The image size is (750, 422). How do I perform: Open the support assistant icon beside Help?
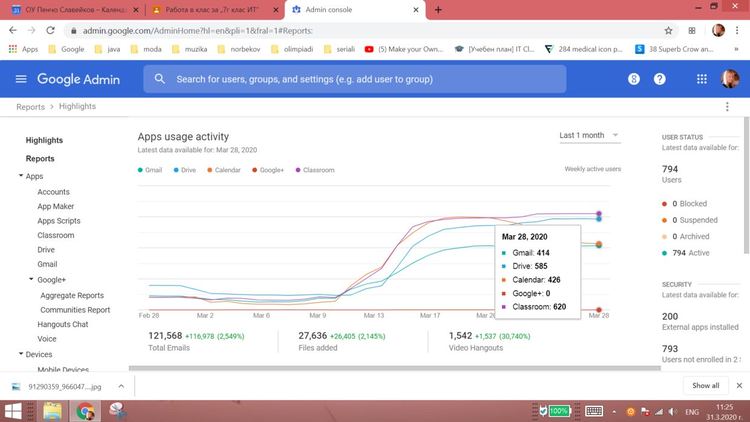634,79
